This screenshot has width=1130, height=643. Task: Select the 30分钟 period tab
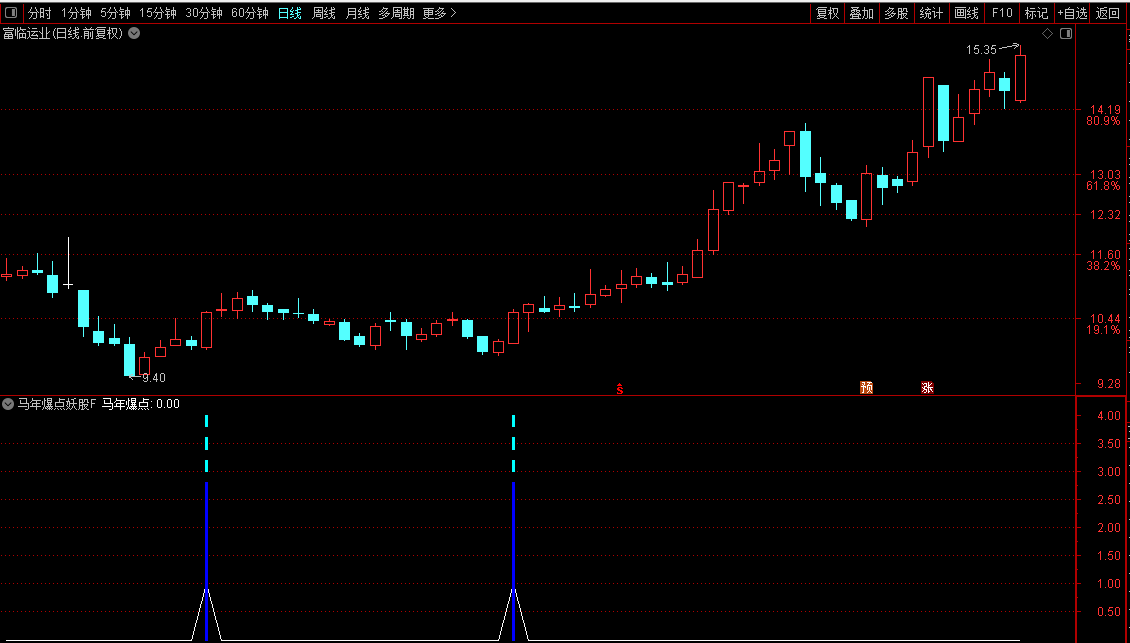pos(204,13)
